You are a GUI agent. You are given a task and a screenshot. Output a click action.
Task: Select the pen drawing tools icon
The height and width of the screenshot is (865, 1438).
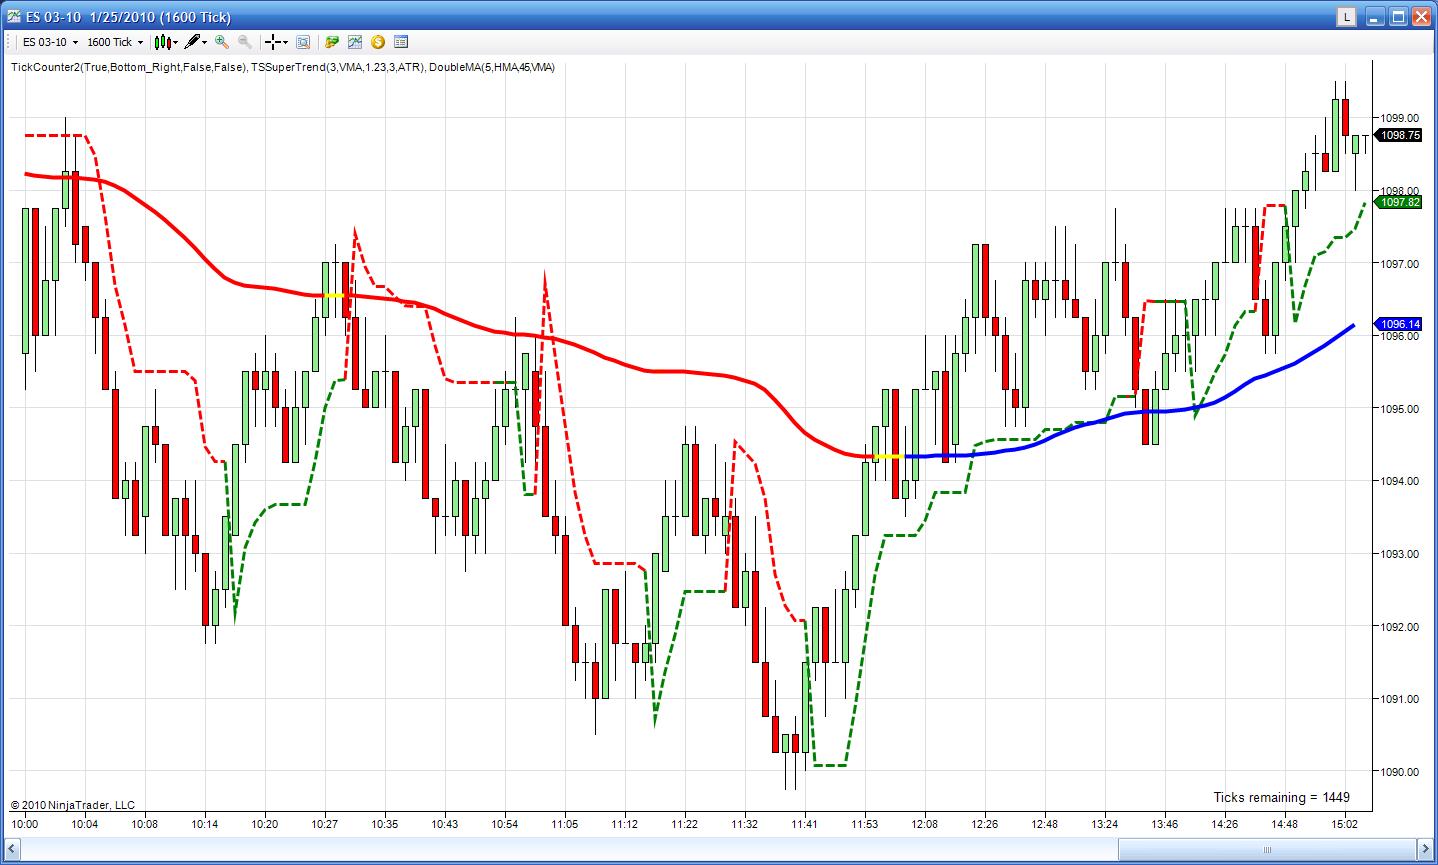click(x=192, y=42)
